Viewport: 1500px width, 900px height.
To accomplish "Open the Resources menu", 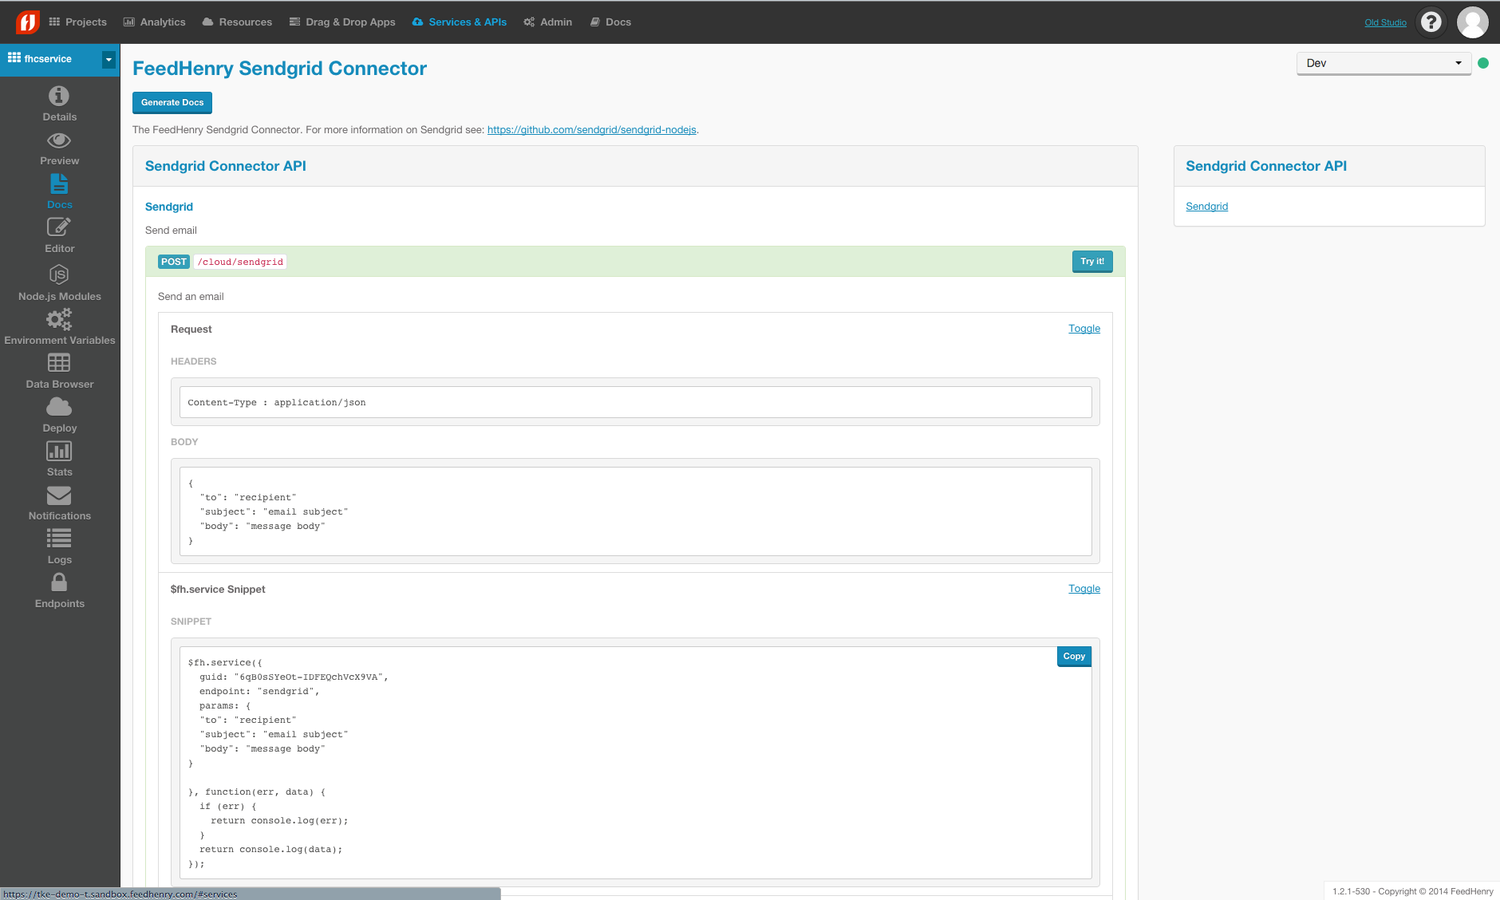I will click(237, 22).
